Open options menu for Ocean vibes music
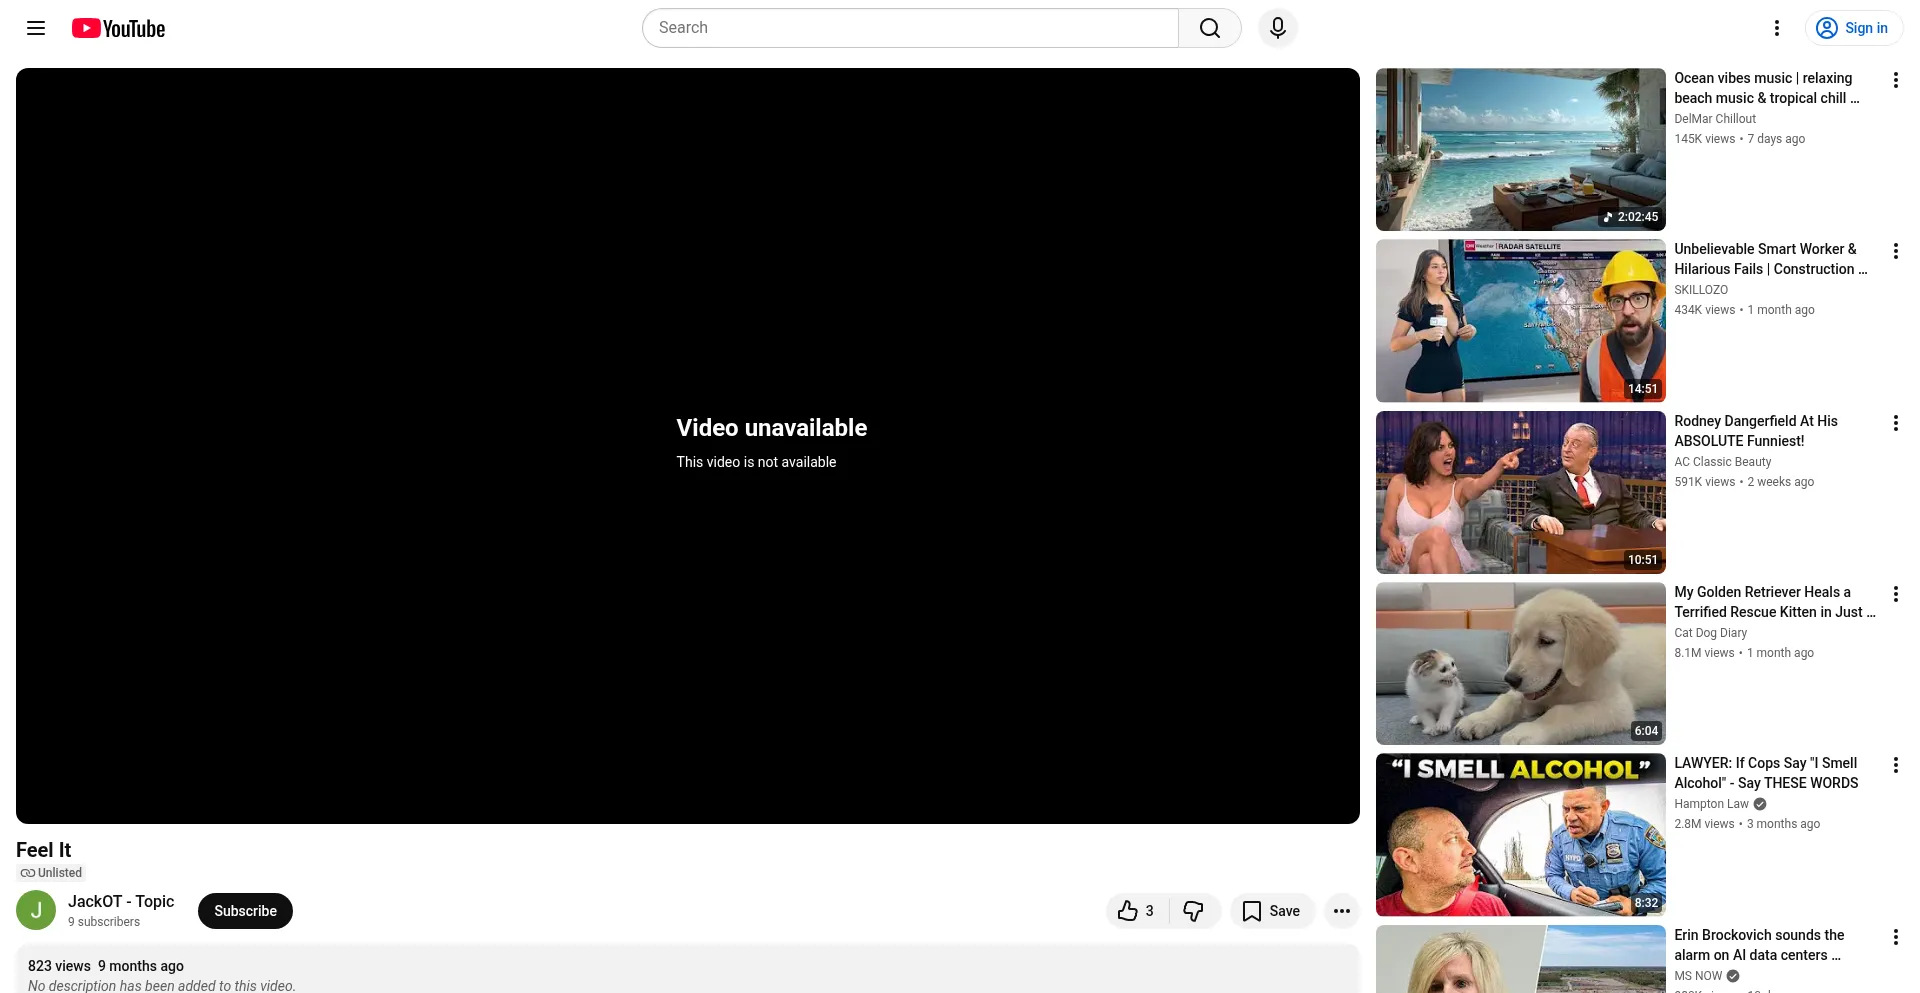 point(1895,80)
